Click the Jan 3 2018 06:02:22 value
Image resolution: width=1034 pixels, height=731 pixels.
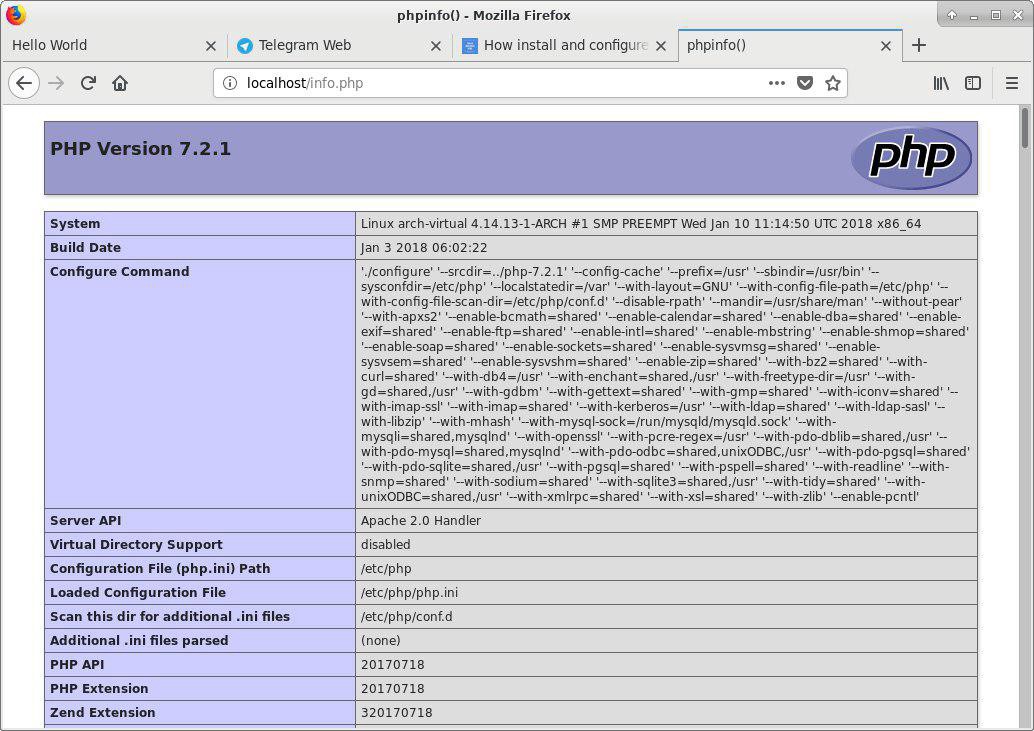pos(424,247)
